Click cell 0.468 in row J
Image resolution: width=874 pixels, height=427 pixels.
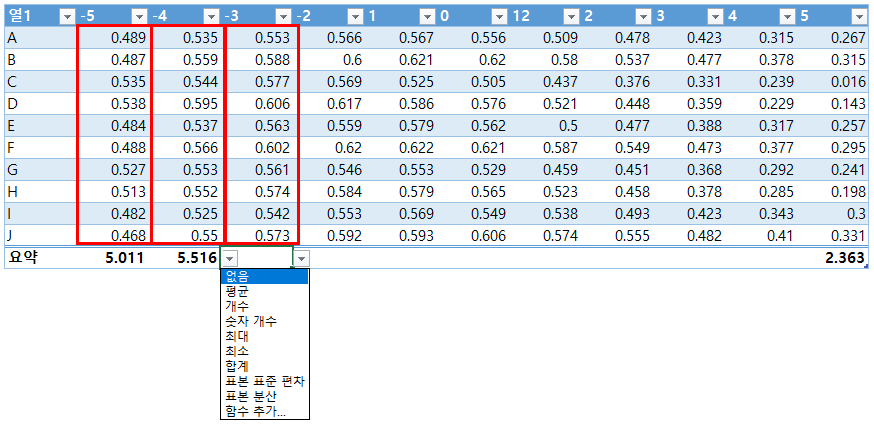[x=129, y=236]
